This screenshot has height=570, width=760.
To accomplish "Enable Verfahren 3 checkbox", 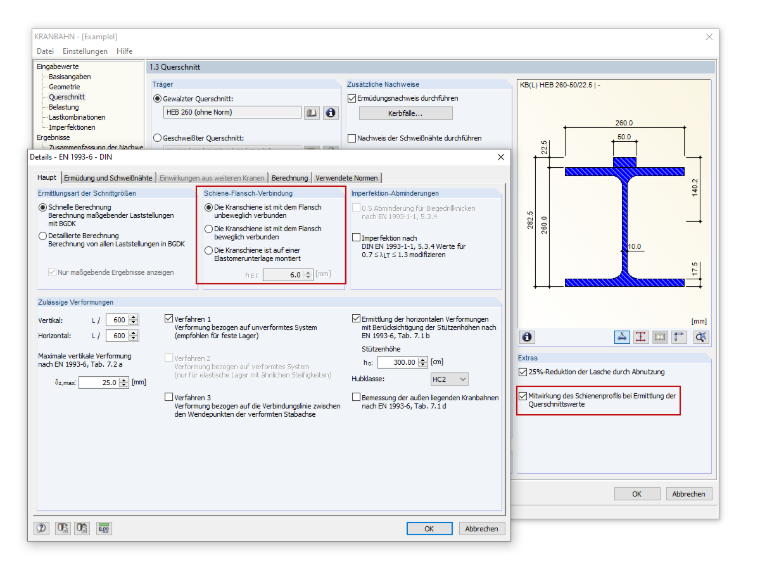I will click(x=169, y=397).
